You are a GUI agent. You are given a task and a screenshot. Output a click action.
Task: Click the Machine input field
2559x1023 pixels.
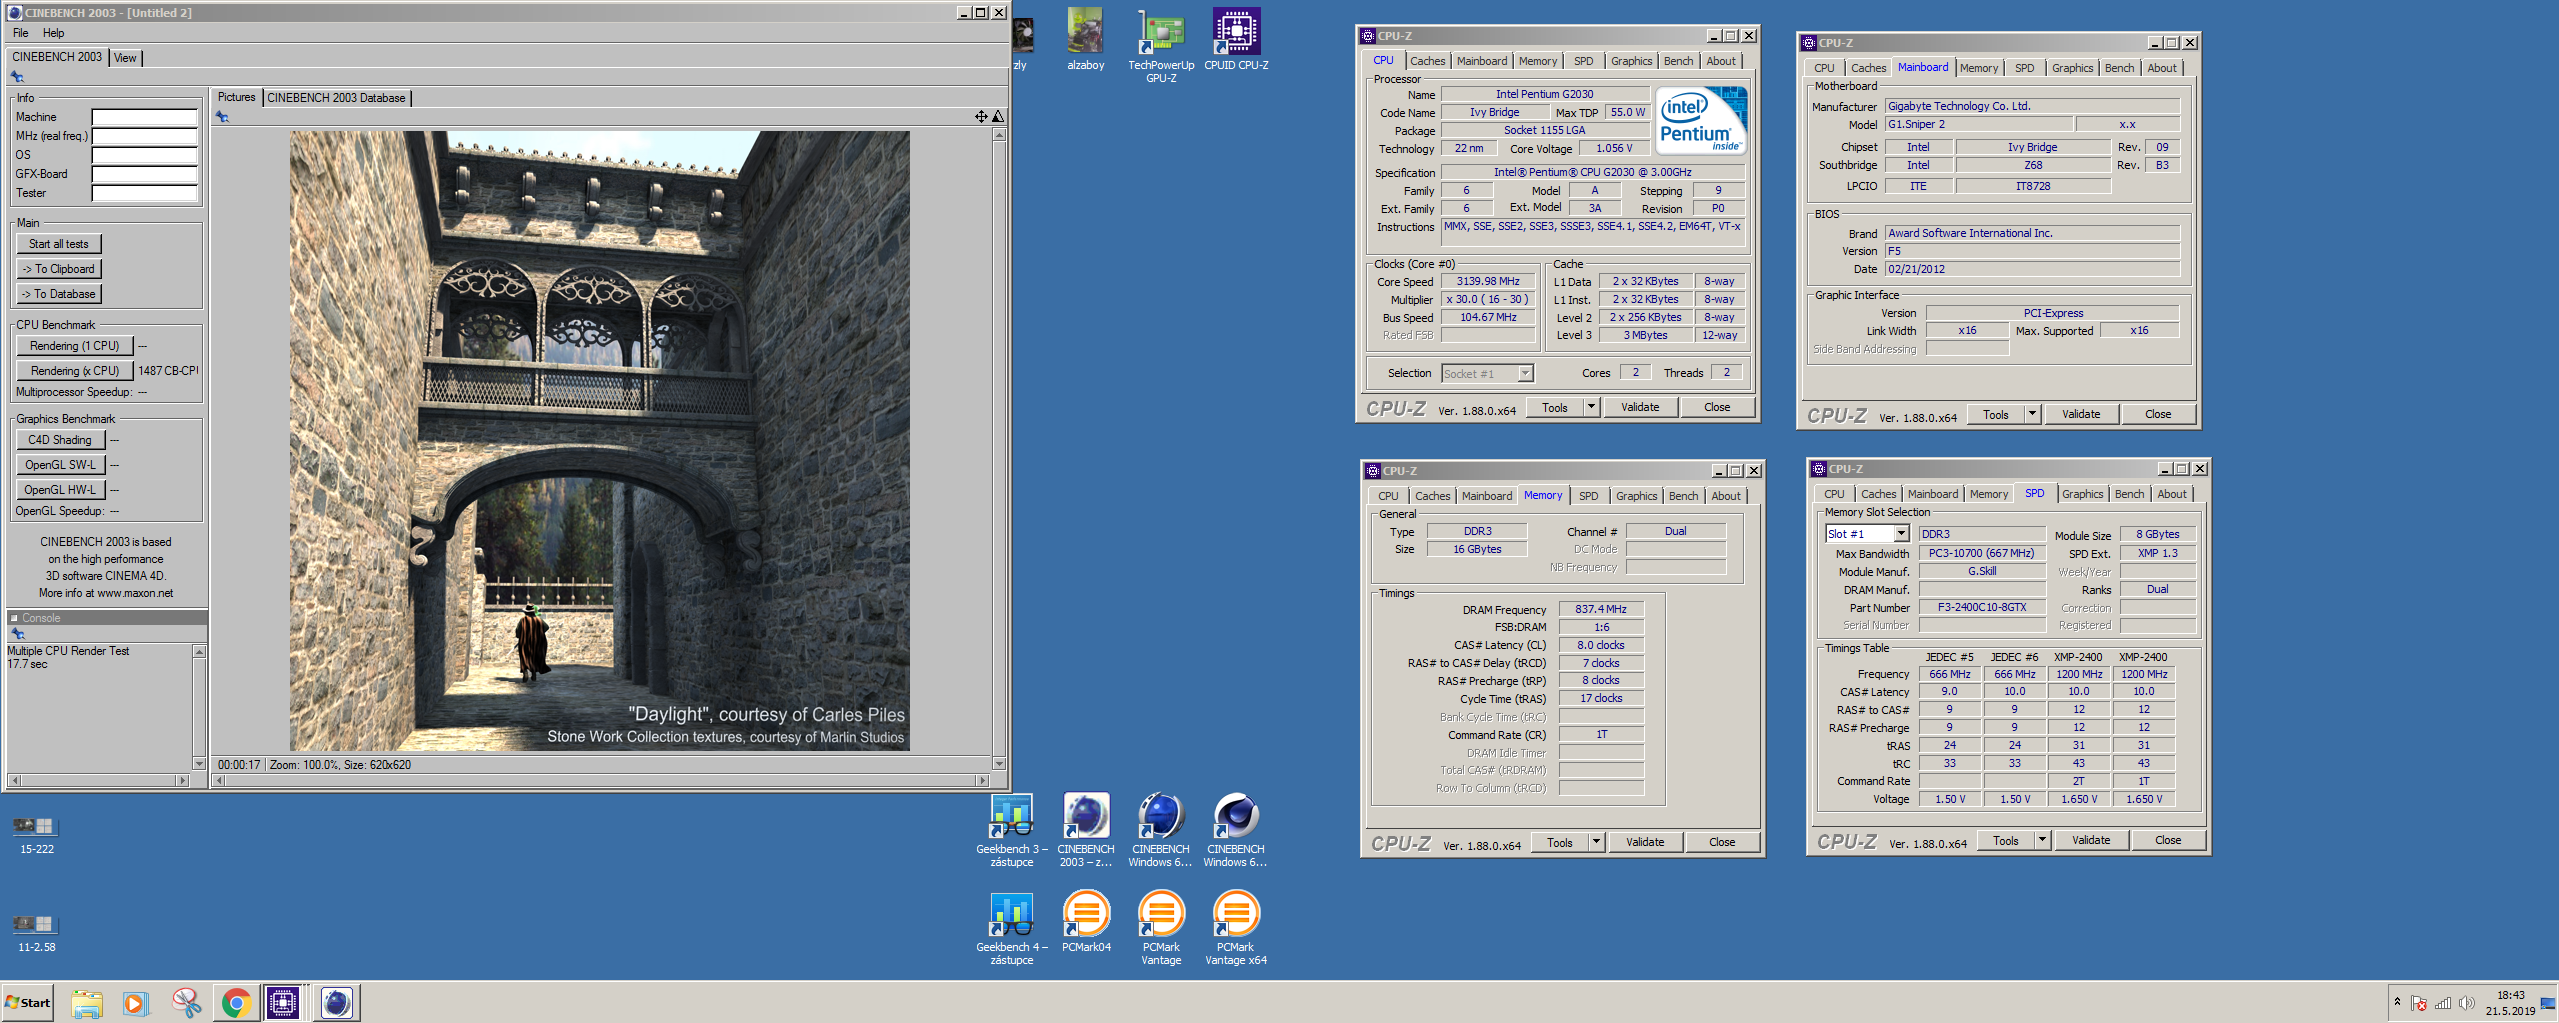point(145,117)
